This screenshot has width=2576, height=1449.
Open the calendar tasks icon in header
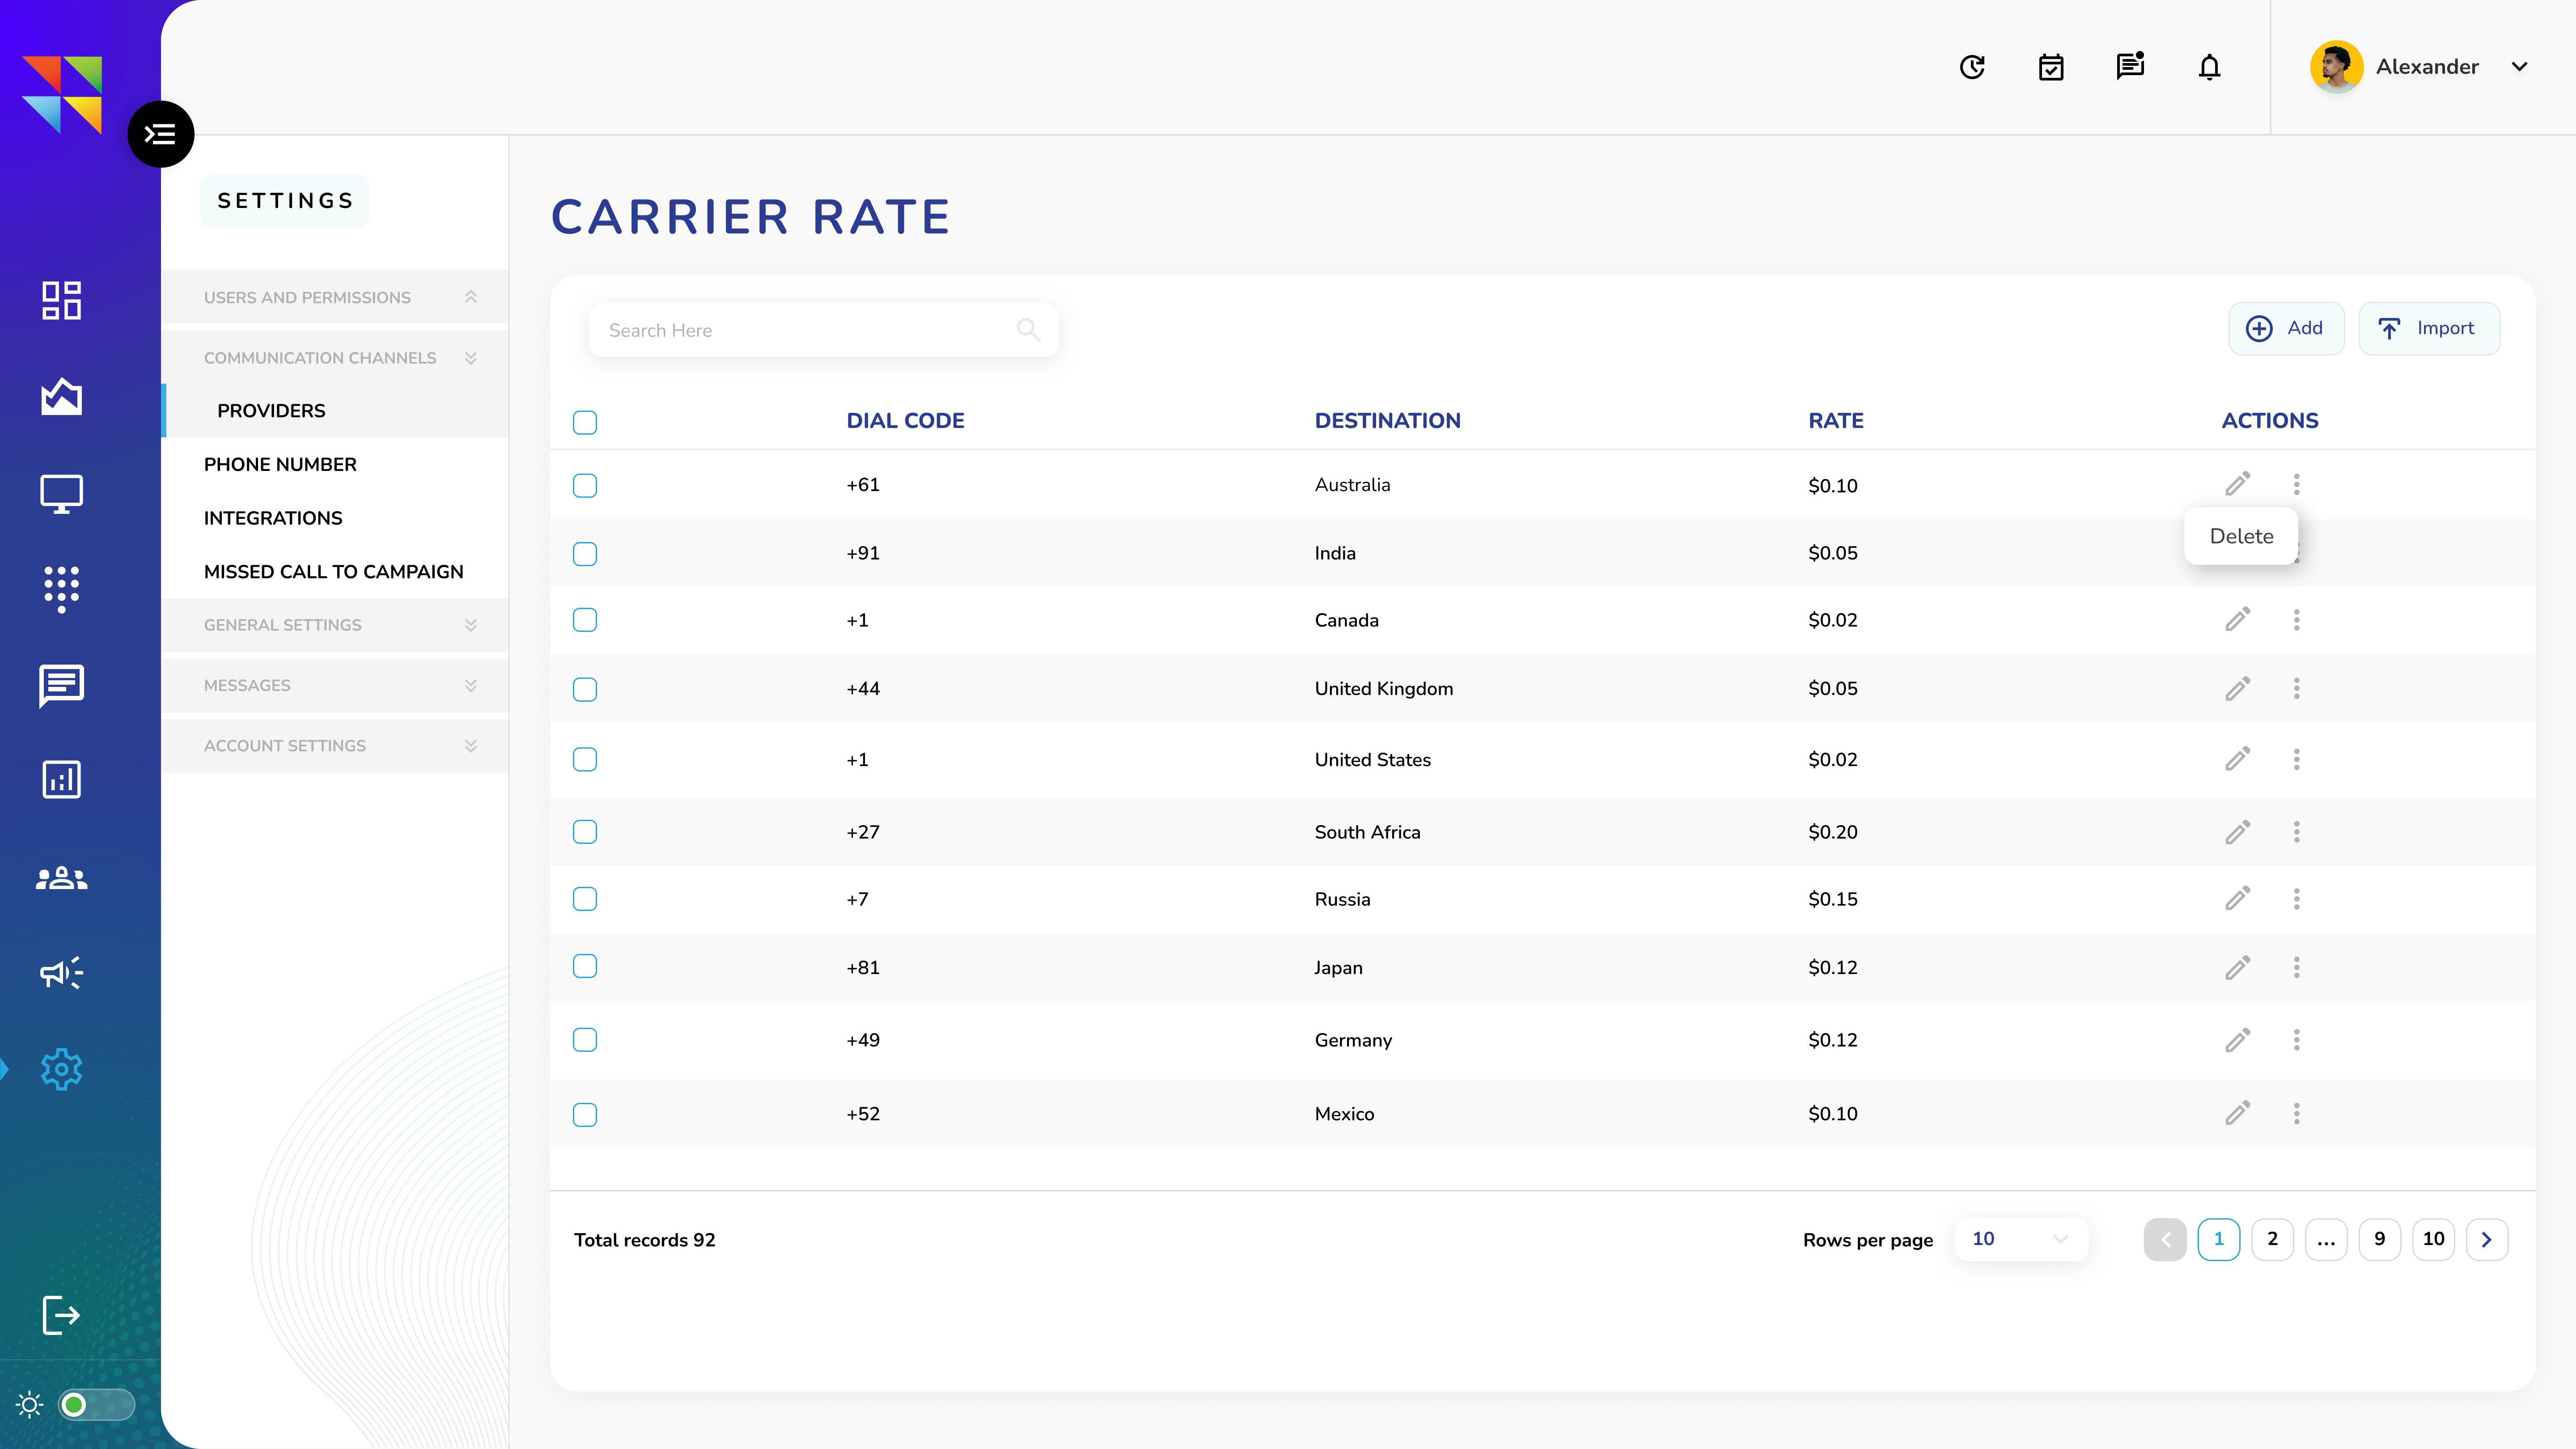[2051, 67]
